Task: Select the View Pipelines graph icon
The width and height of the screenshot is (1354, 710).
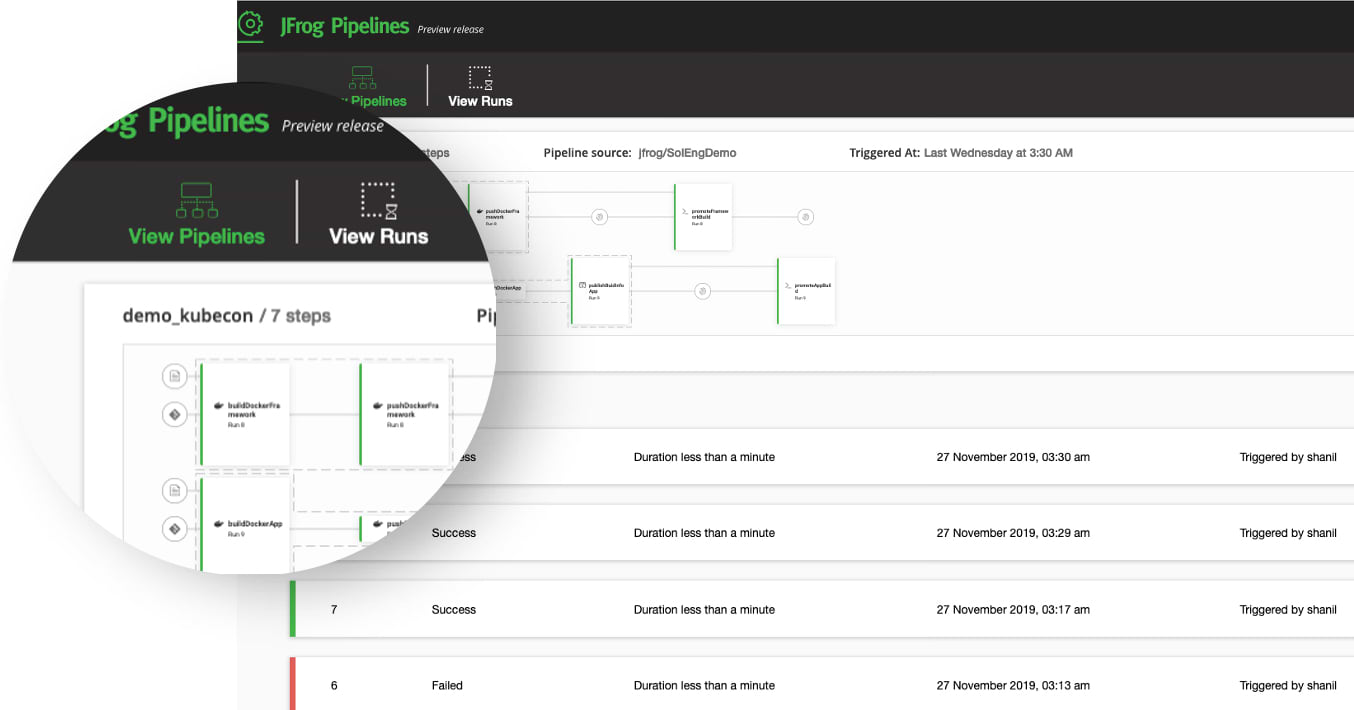Action: (x=196, y=200)
